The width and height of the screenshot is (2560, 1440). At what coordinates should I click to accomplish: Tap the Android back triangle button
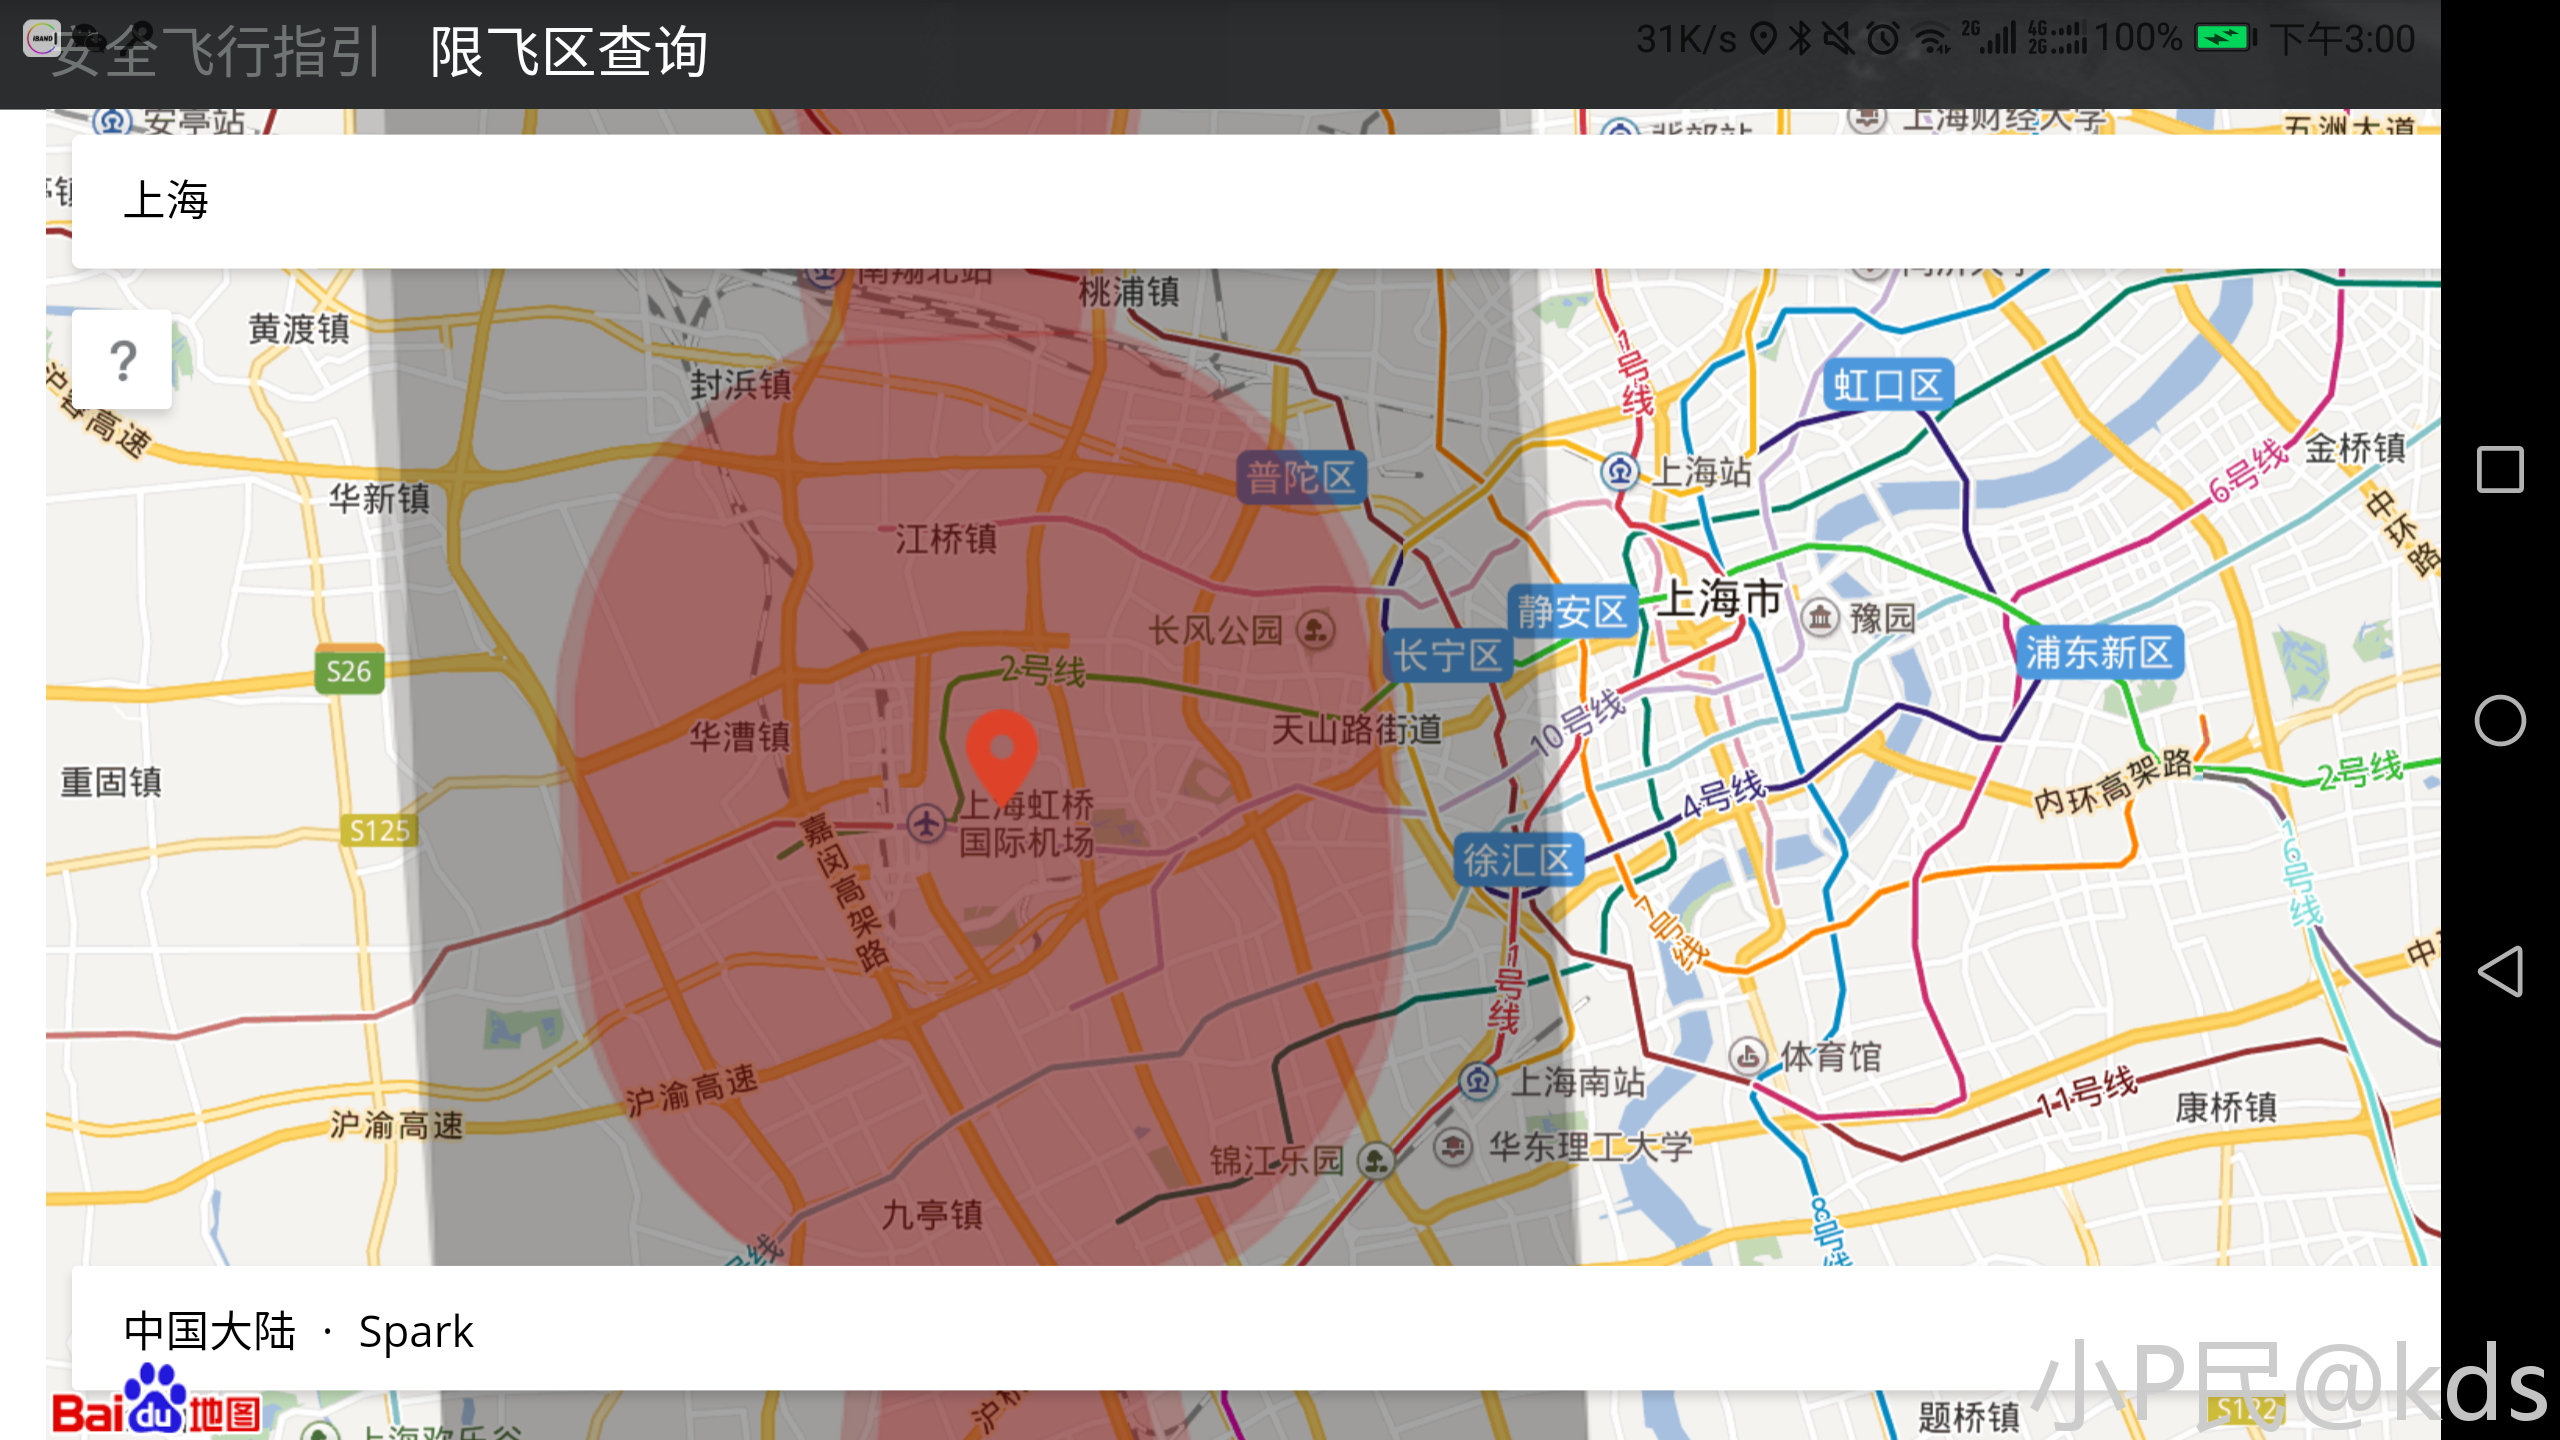pos(2499,971)
